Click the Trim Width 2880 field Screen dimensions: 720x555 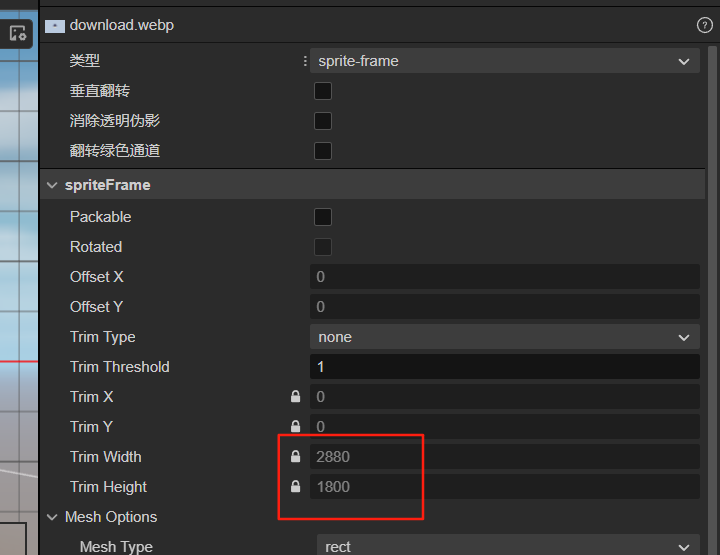[x=505, y=457]
